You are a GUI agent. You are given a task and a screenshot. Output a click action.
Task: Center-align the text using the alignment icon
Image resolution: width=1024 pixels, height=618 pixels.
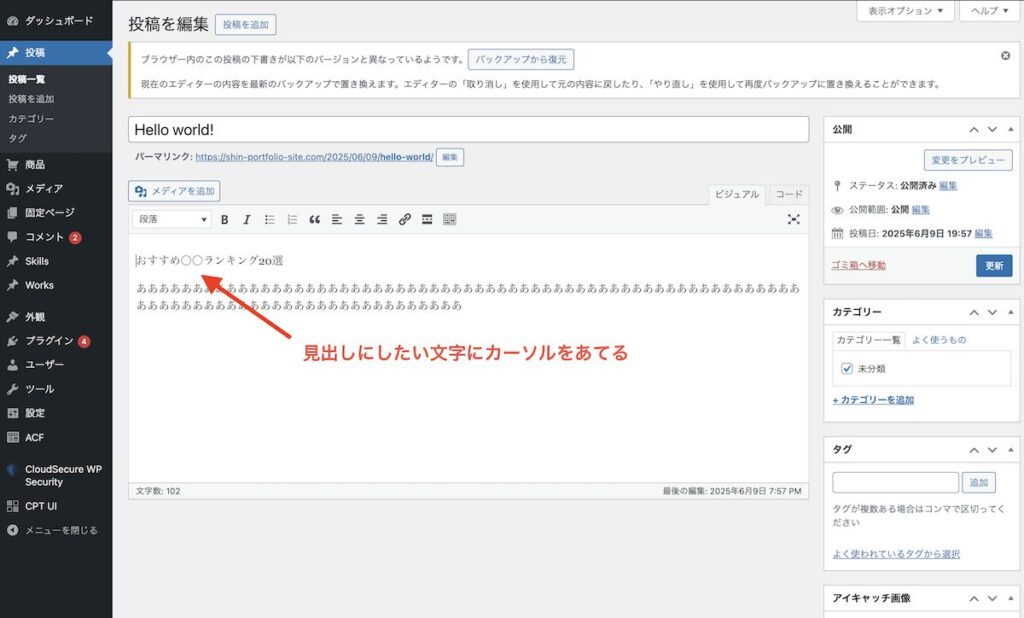point(360,219)
